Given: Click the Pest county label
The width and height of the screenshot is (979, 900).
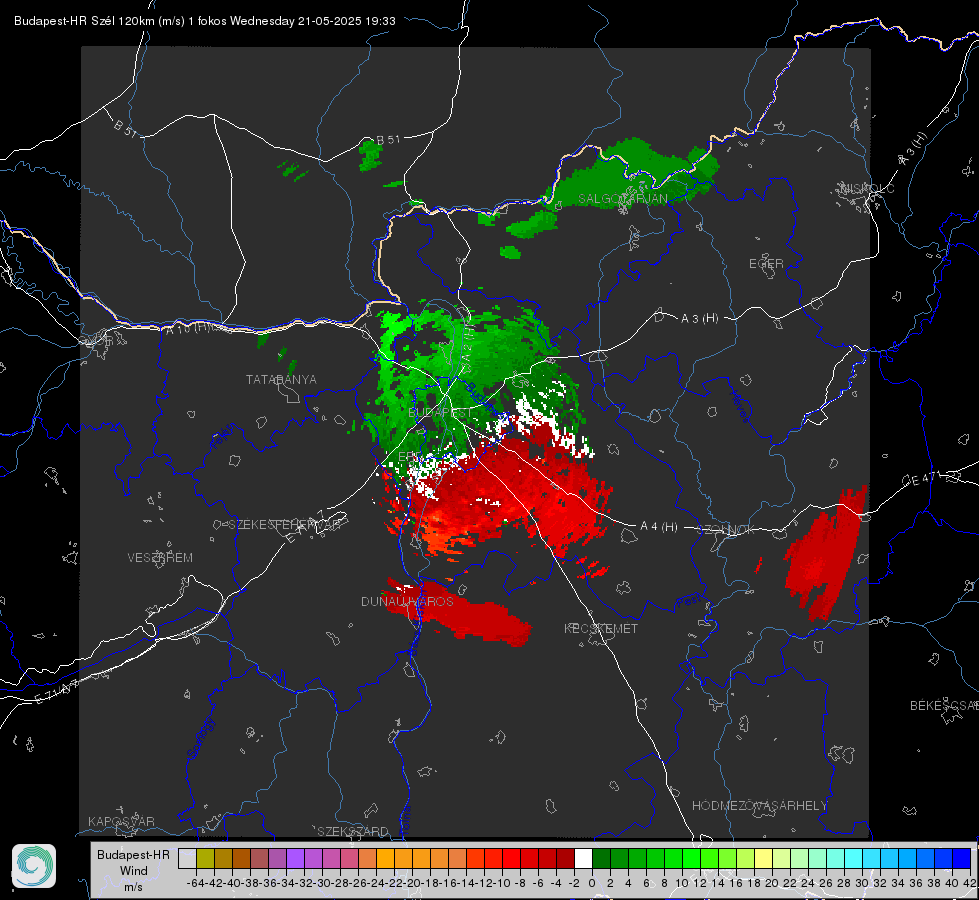Looking at the screenshot, I should pos(687,602).
